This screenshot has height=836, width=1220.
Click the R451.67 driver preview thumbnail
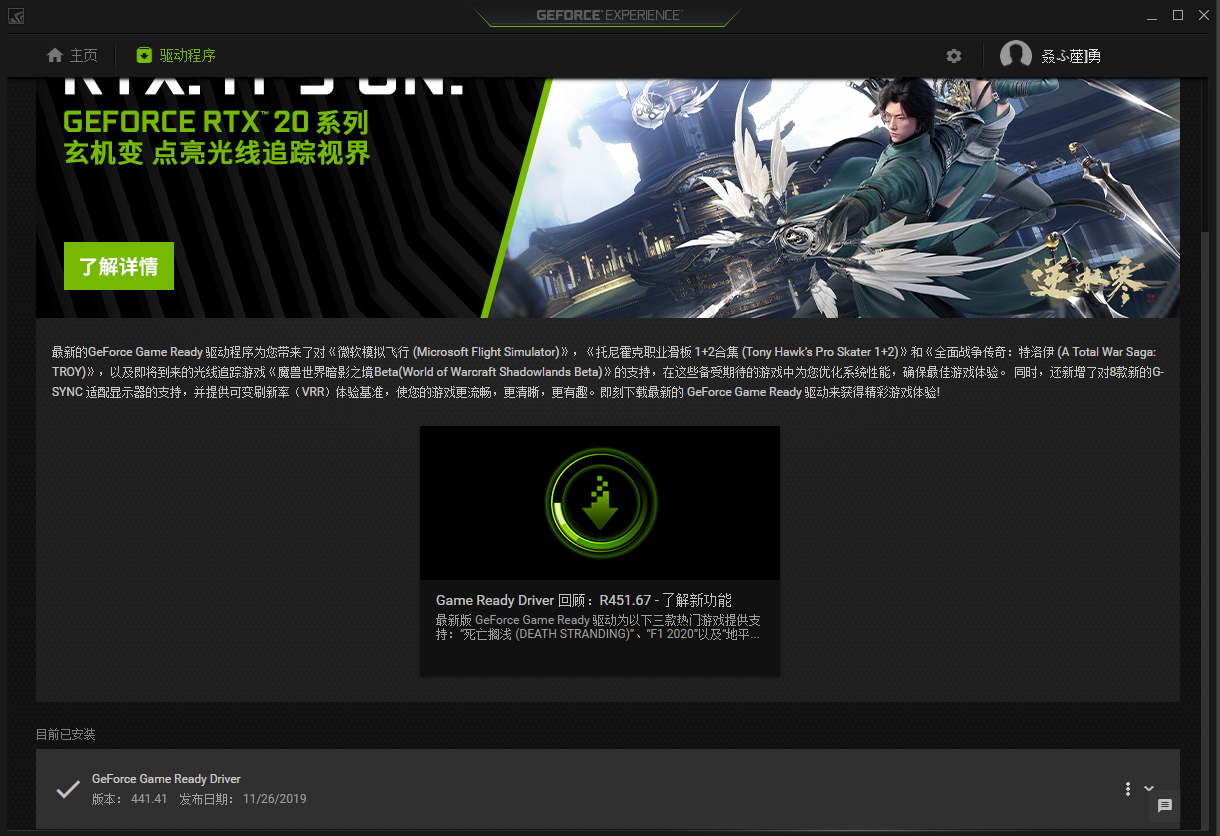(600, 502)
